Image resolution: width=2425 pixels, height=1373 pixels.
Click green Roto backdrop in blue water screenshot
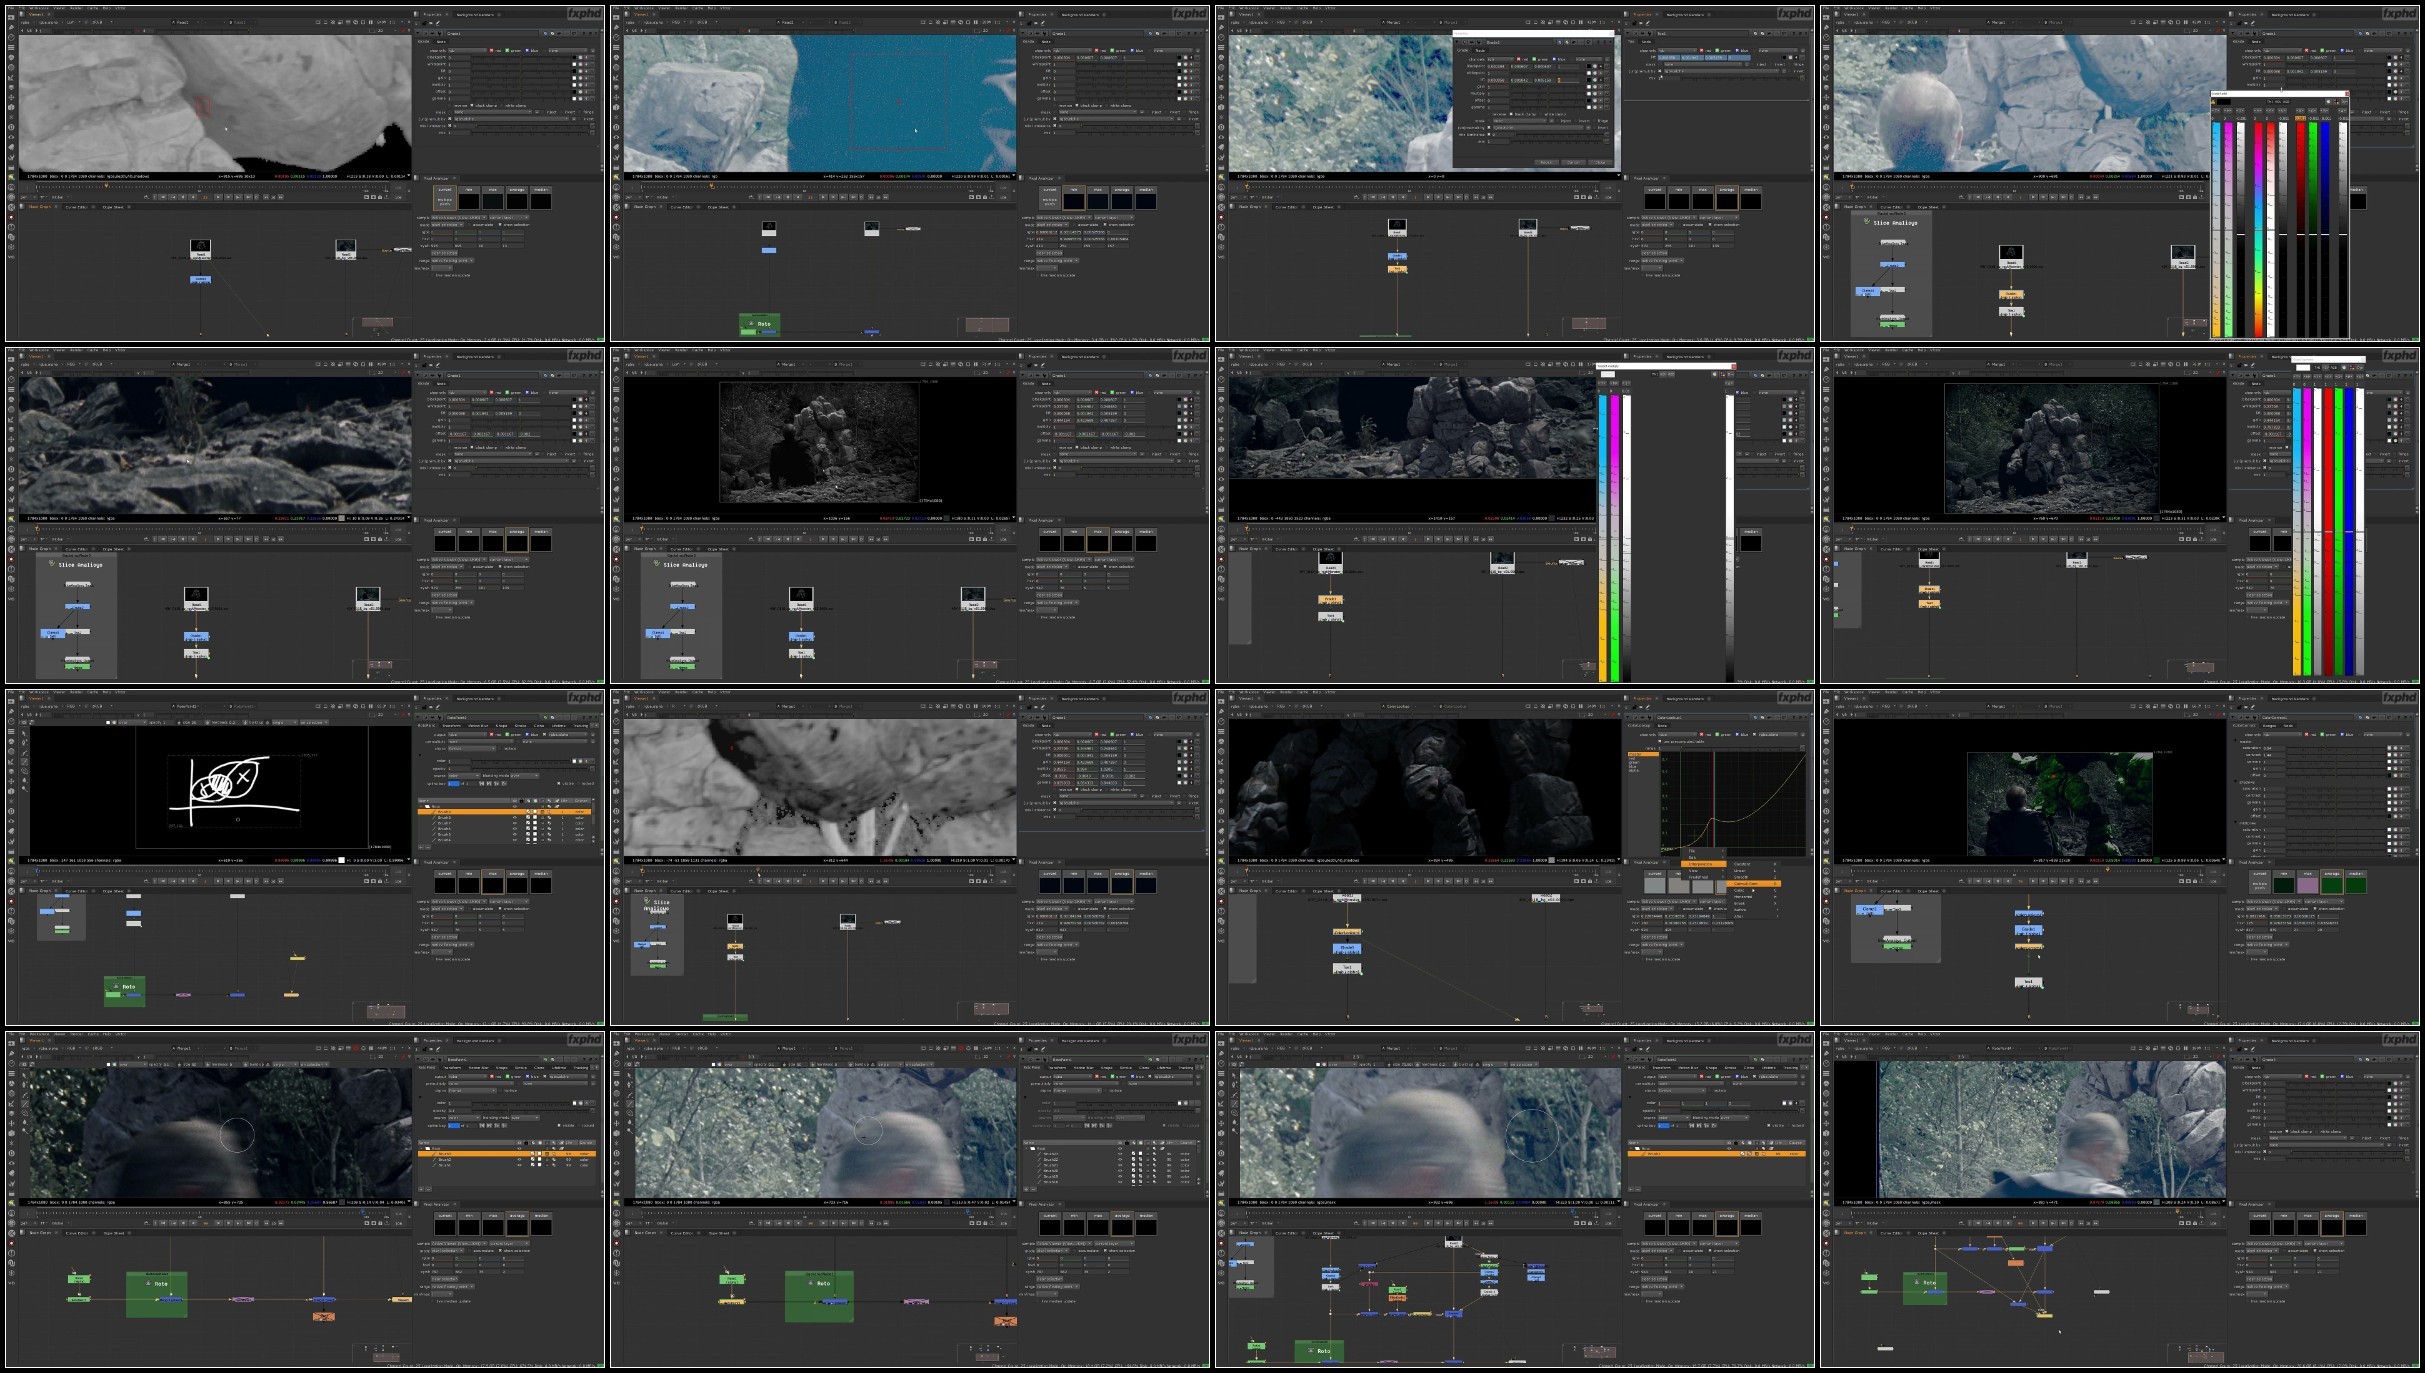point(760,324)
